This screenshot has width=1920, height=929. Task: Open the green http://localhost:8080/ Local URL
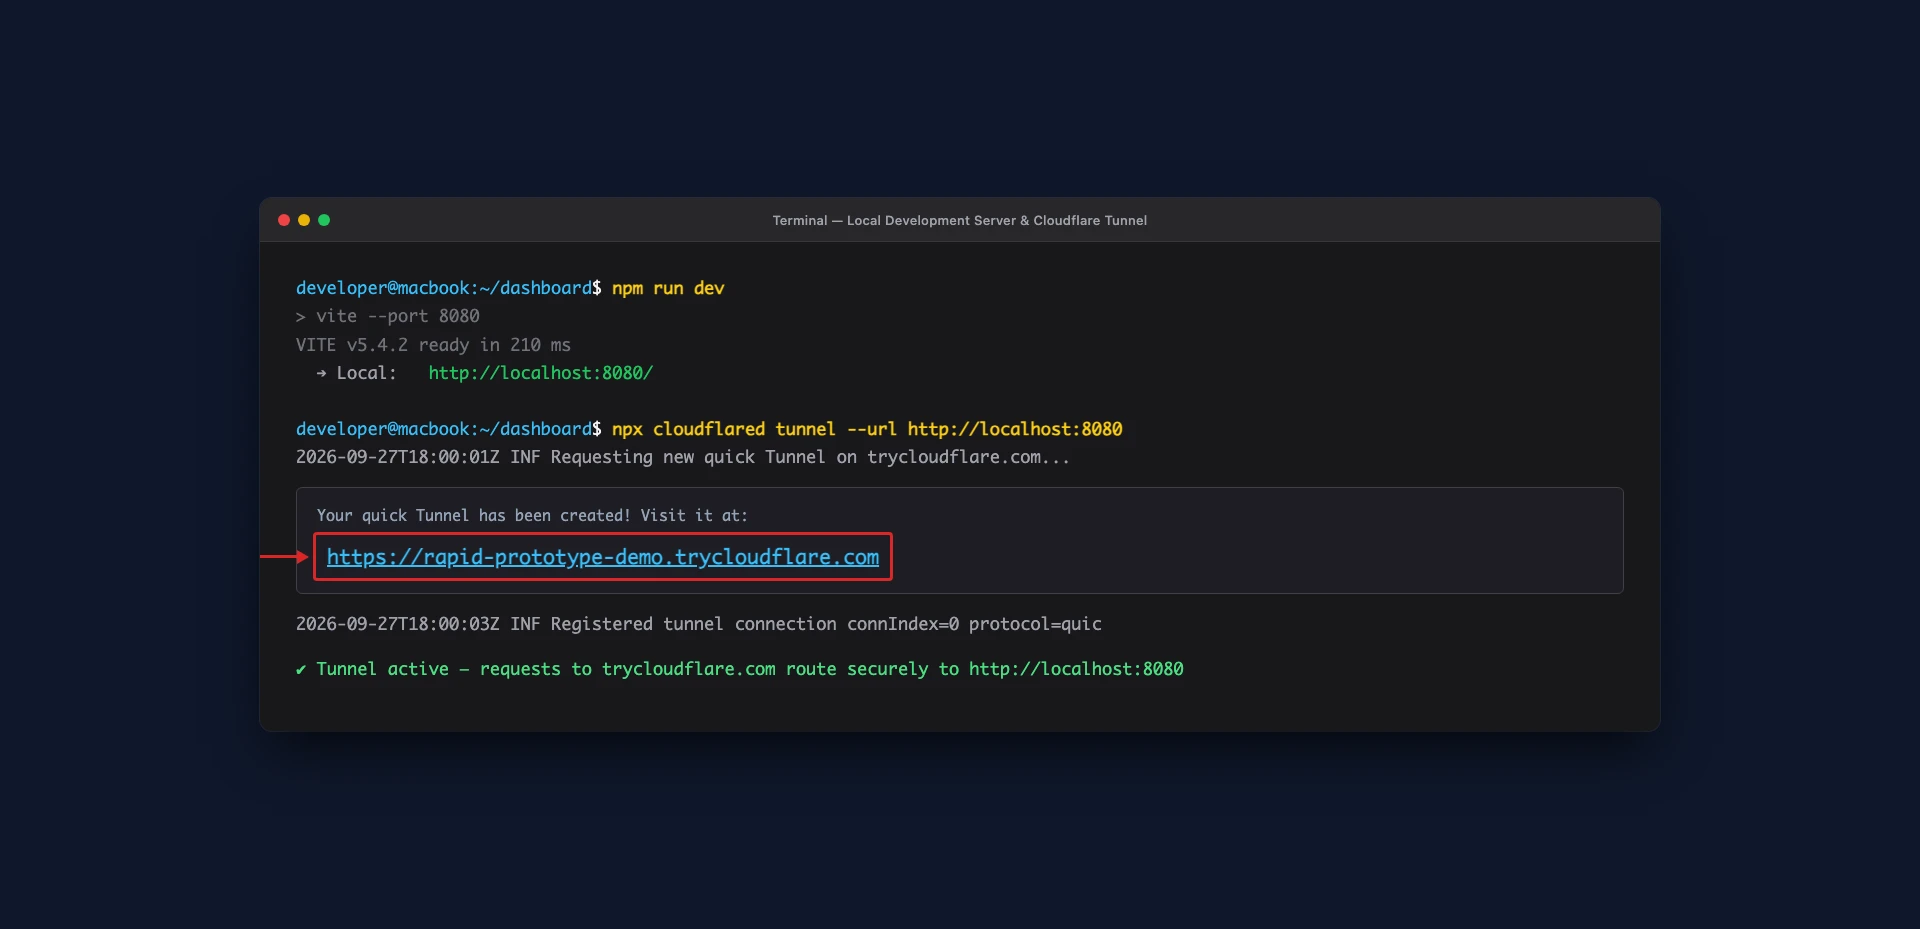coord(540,373)
